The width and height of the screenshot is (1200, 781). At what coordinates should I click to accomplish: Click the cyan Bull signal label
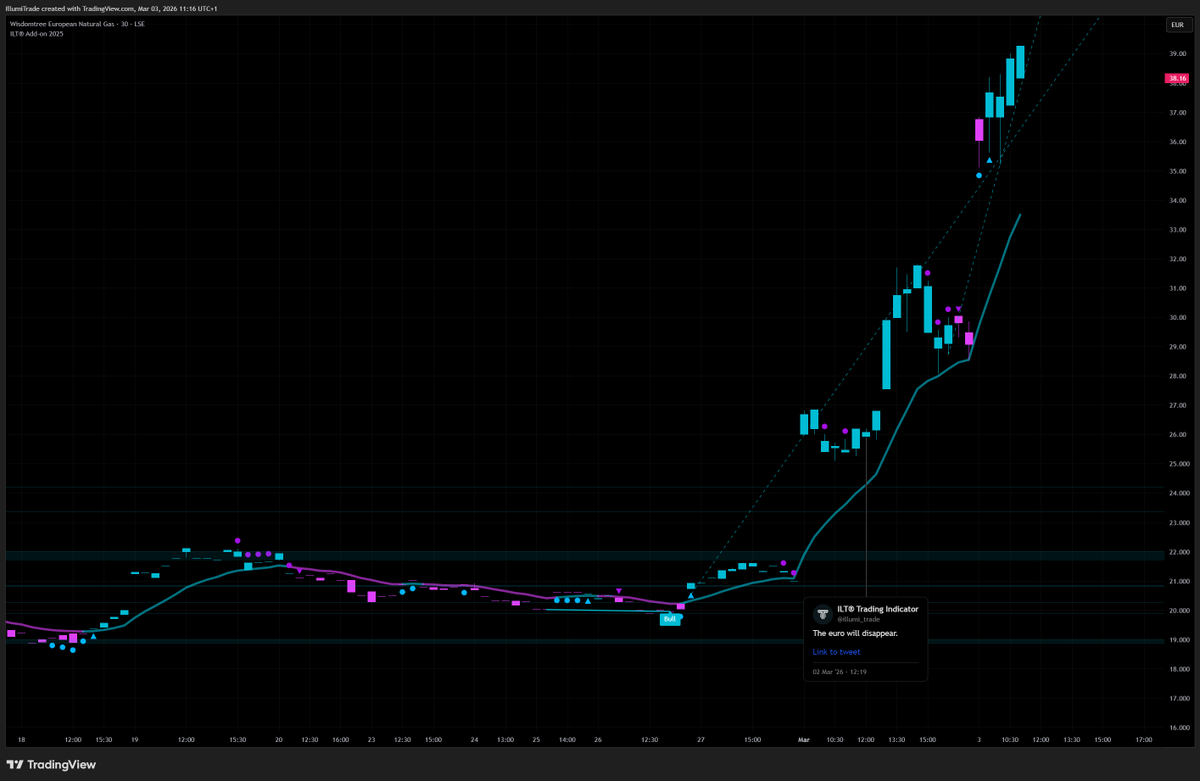[670, 619]
